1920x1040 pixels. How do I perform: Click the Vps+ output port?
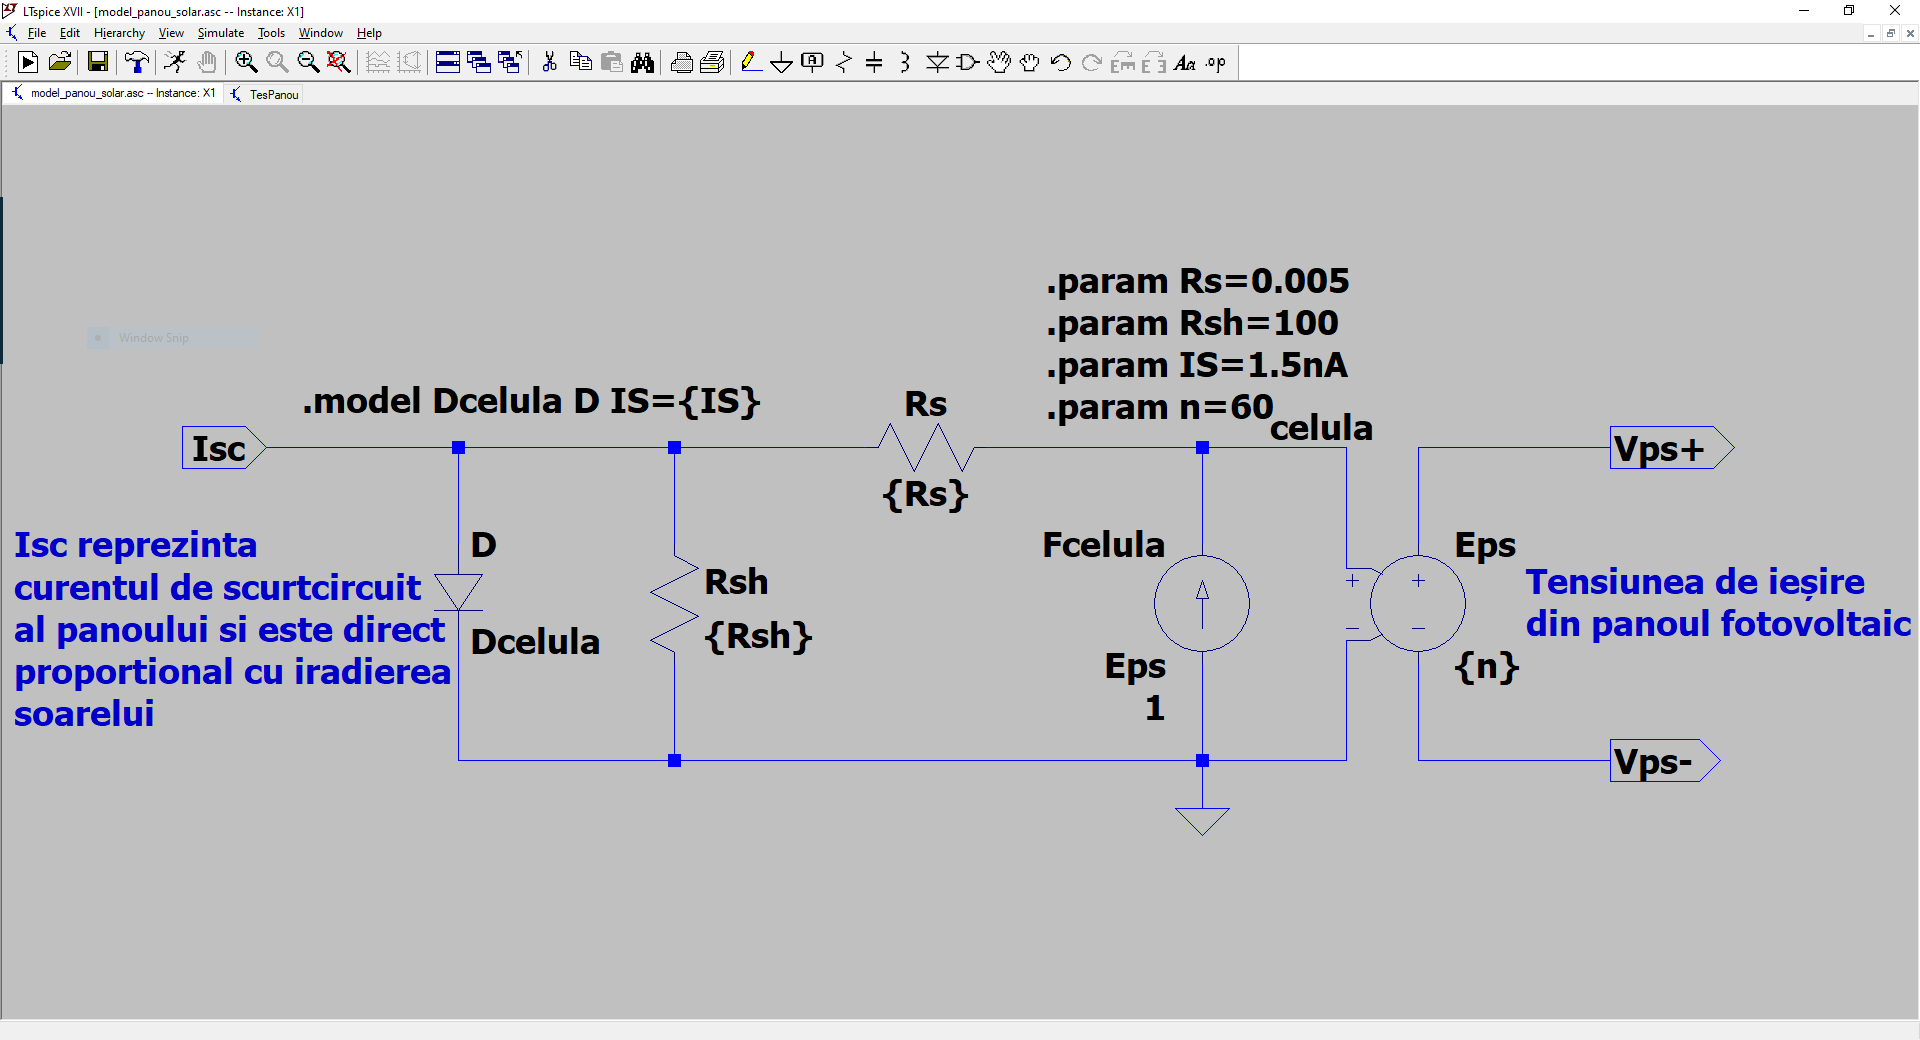pos(1672,448)
